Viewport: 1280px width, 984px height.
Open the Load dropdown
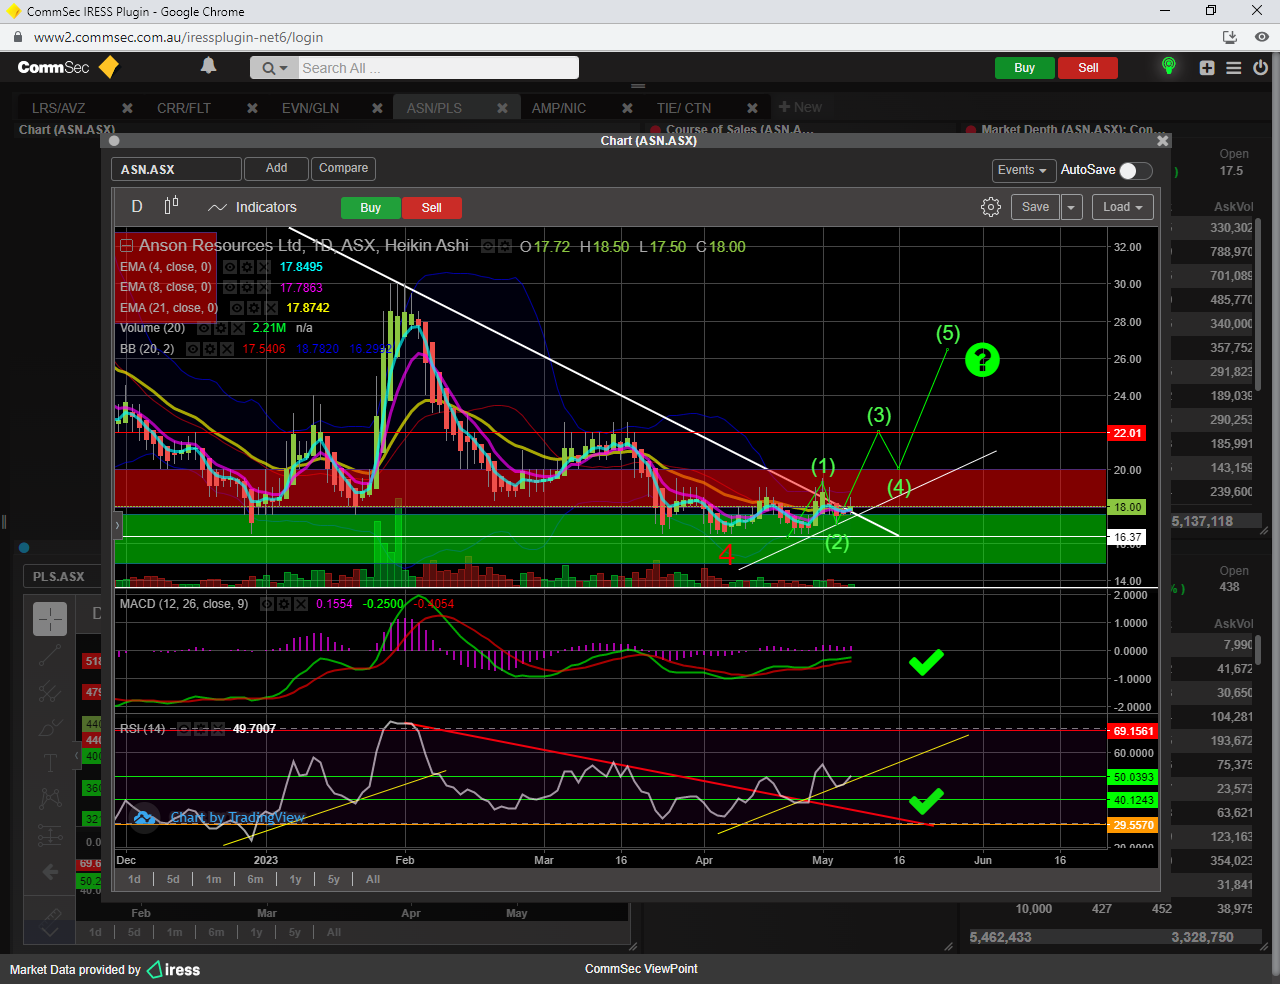click(1123, 207)
